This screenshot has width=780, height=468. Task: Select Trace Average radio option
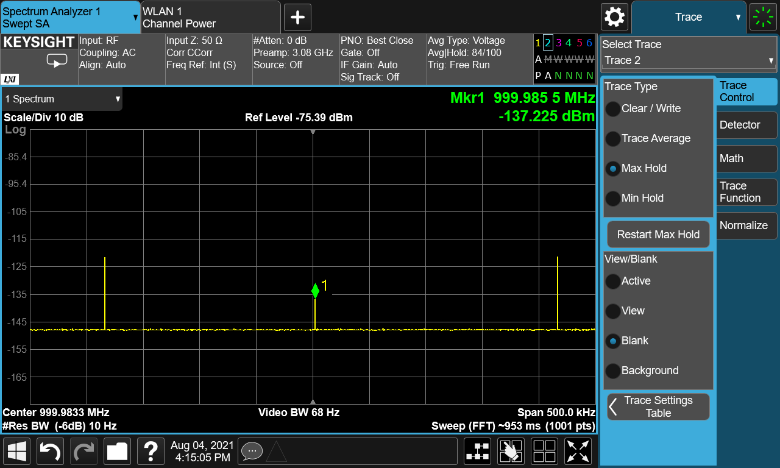point(613,138)
